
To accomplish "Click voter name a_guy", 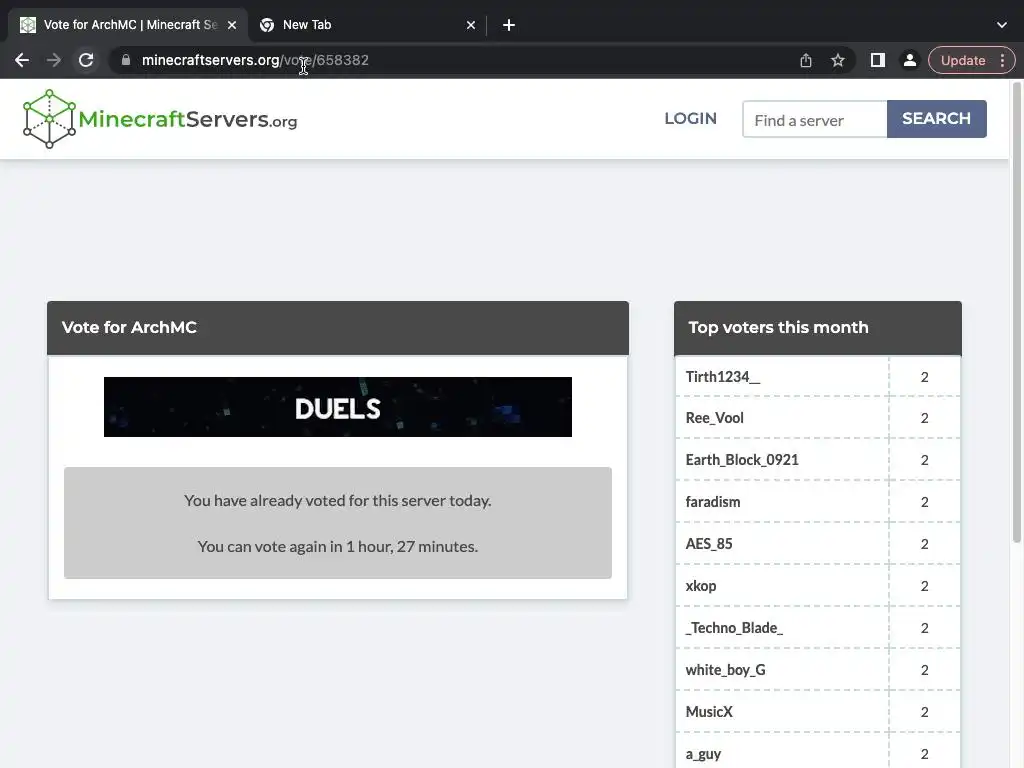I will [x=703, y=754].
